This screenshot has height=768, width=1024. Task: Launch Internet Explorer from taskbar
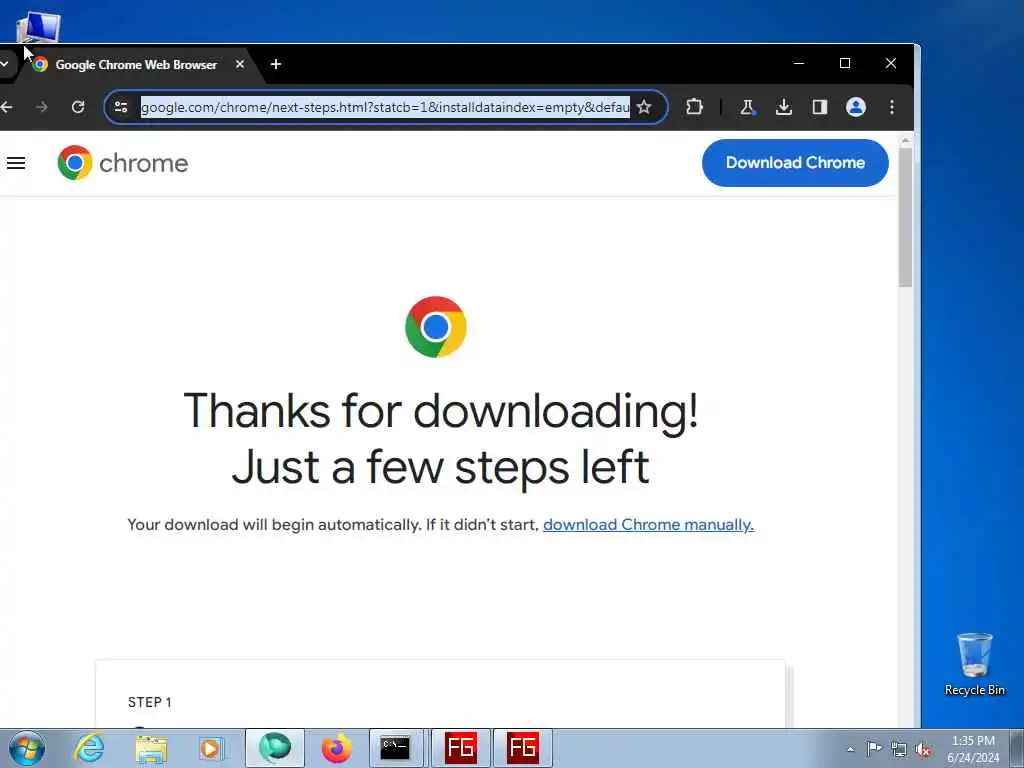[89, 748]
